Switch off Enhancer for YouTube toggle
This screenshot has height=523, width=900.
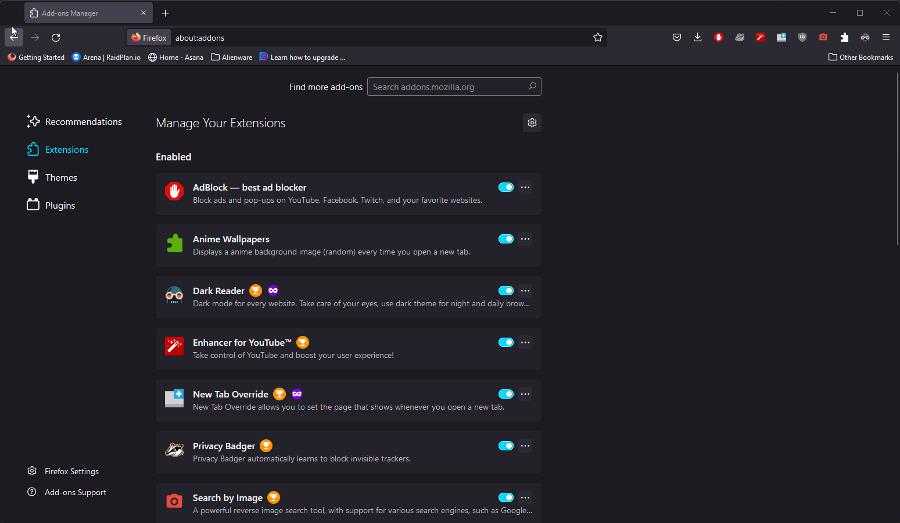coord(506,342)
